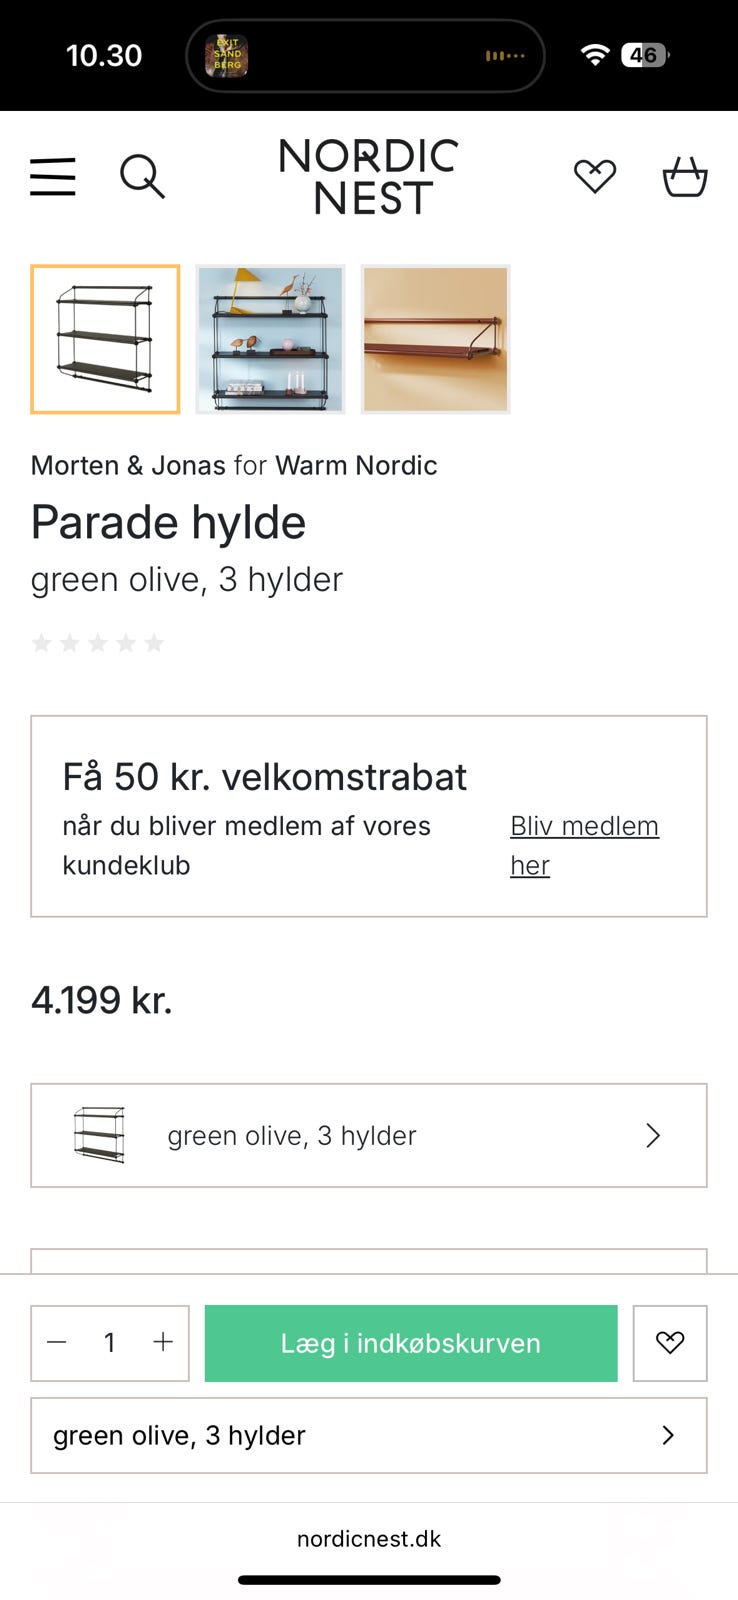View the styled blue-wall shelf thumbnail
The image size is (738, 1600).
pyautogui.click(x=270, y=339)
